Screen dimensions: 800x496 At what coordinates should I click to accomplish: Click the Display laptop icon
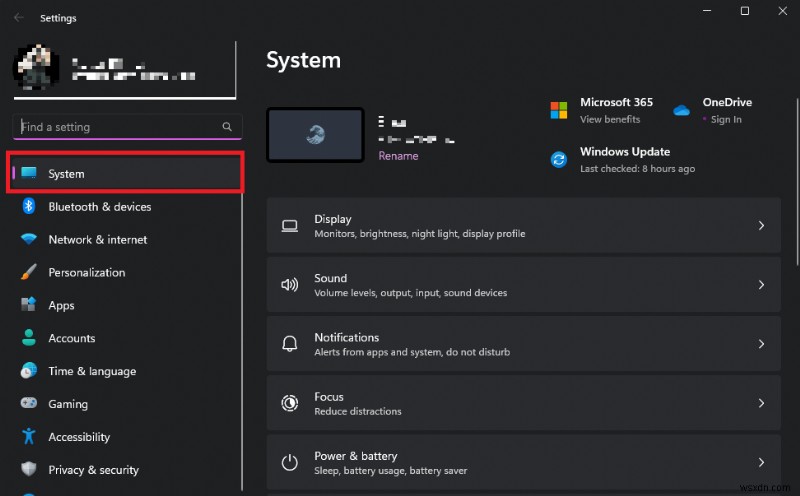pyautogui.click(x=290, y=226)
